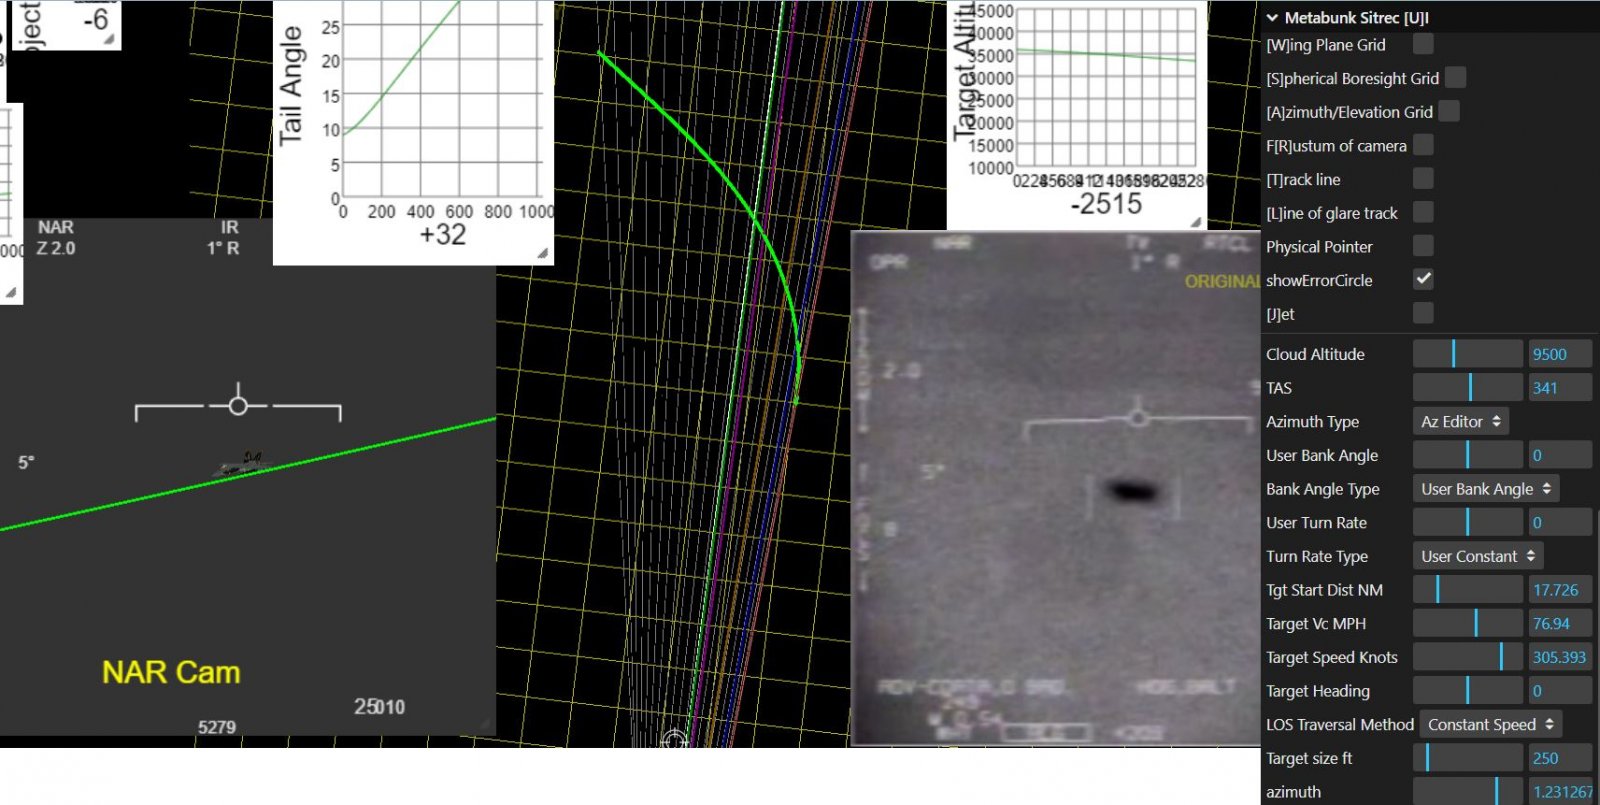Uncheck the showErrorCircle checkbox

(x=1423, y=279)
